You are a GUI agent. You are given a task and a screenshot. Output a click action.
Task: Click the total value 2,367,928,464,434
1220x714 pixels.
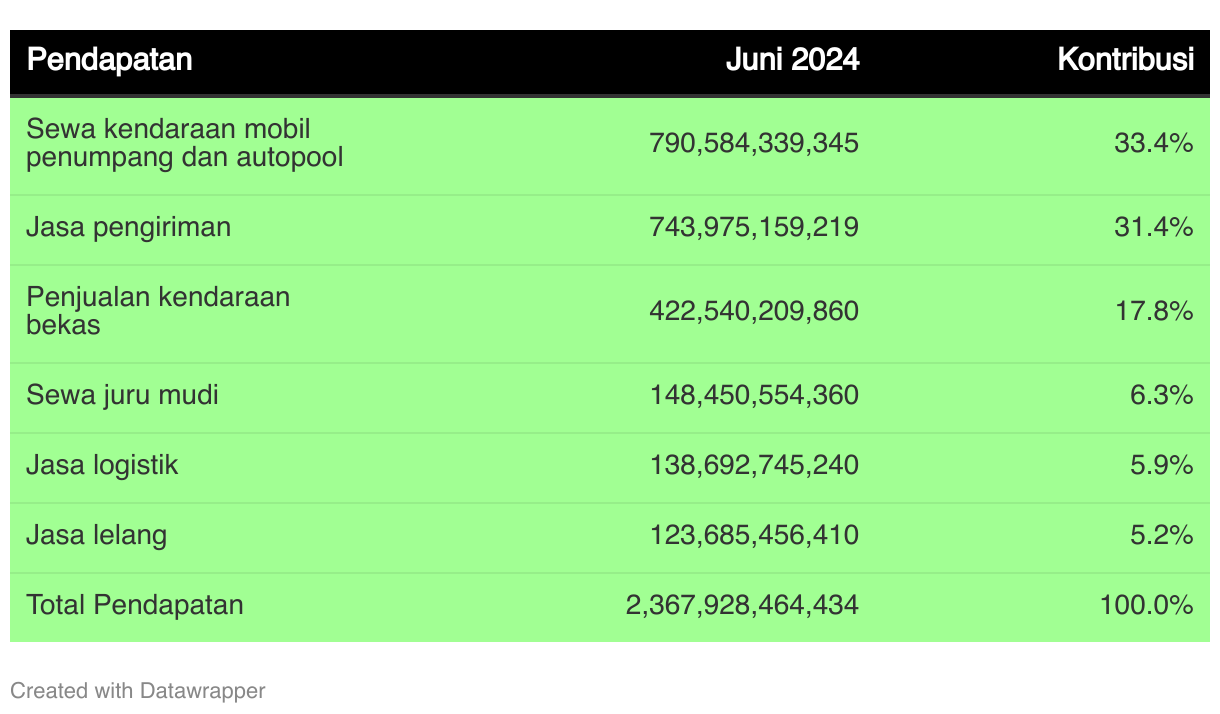click(742, 605)
